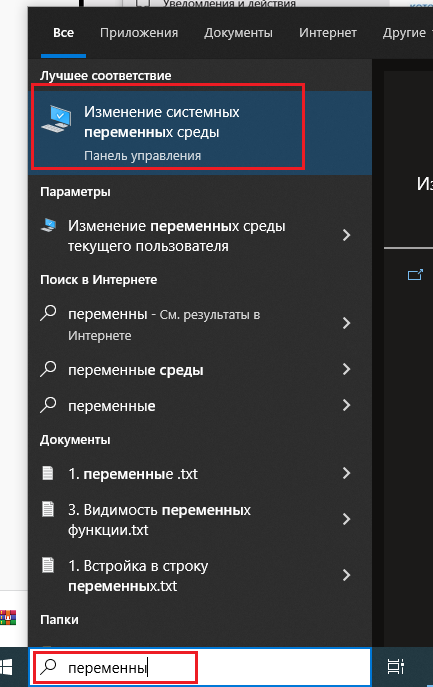Image resolution: width=433 pixels, height=687 pixels.
Task: Click the open-in-new-window icon in preview pane
Action: 415,275
